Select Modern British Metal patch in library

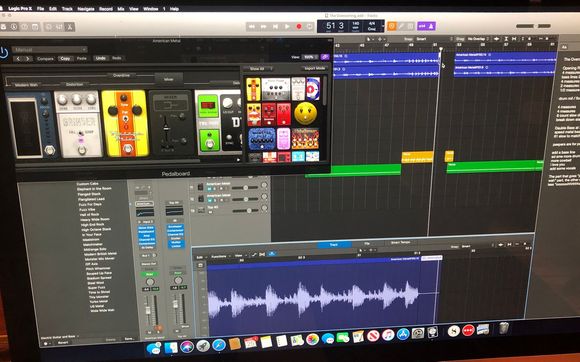100,254
